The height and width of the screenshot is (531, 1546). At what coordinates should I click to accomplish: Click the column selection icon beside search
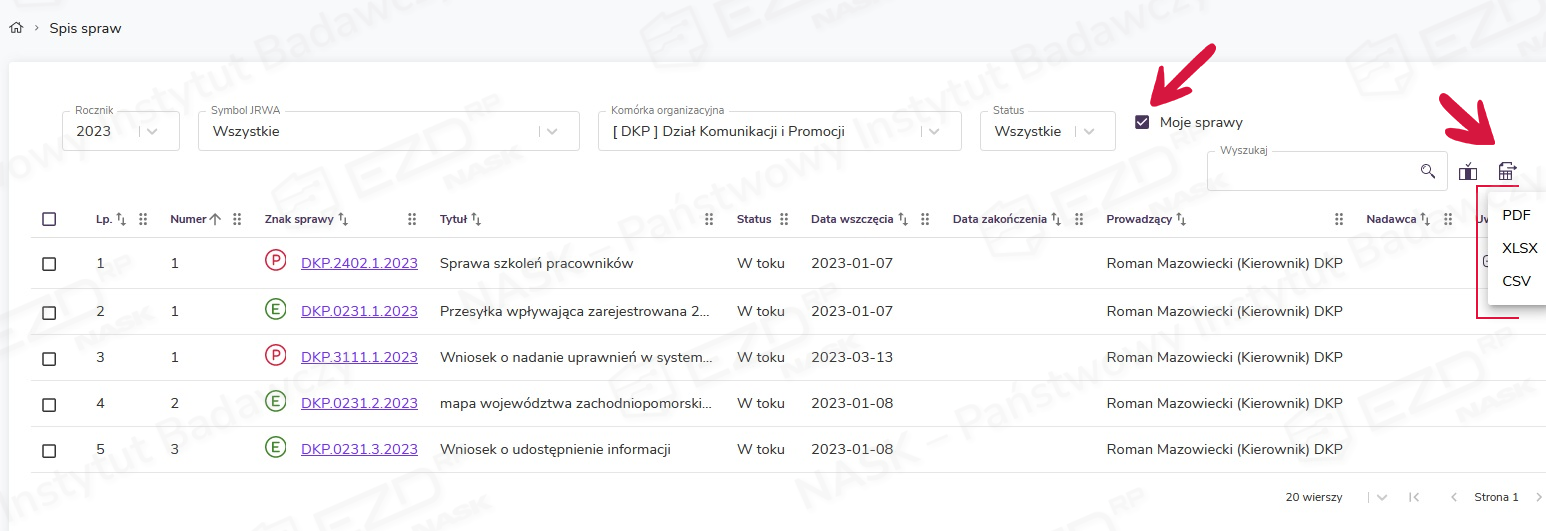[1467, 172]
